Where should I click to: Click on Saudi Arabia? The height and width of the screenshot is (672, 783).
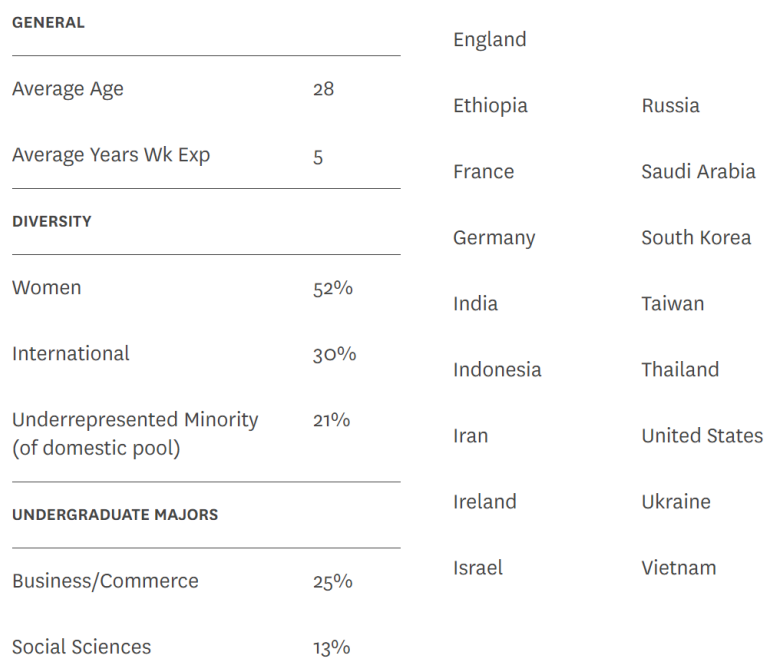coord(698,172)
